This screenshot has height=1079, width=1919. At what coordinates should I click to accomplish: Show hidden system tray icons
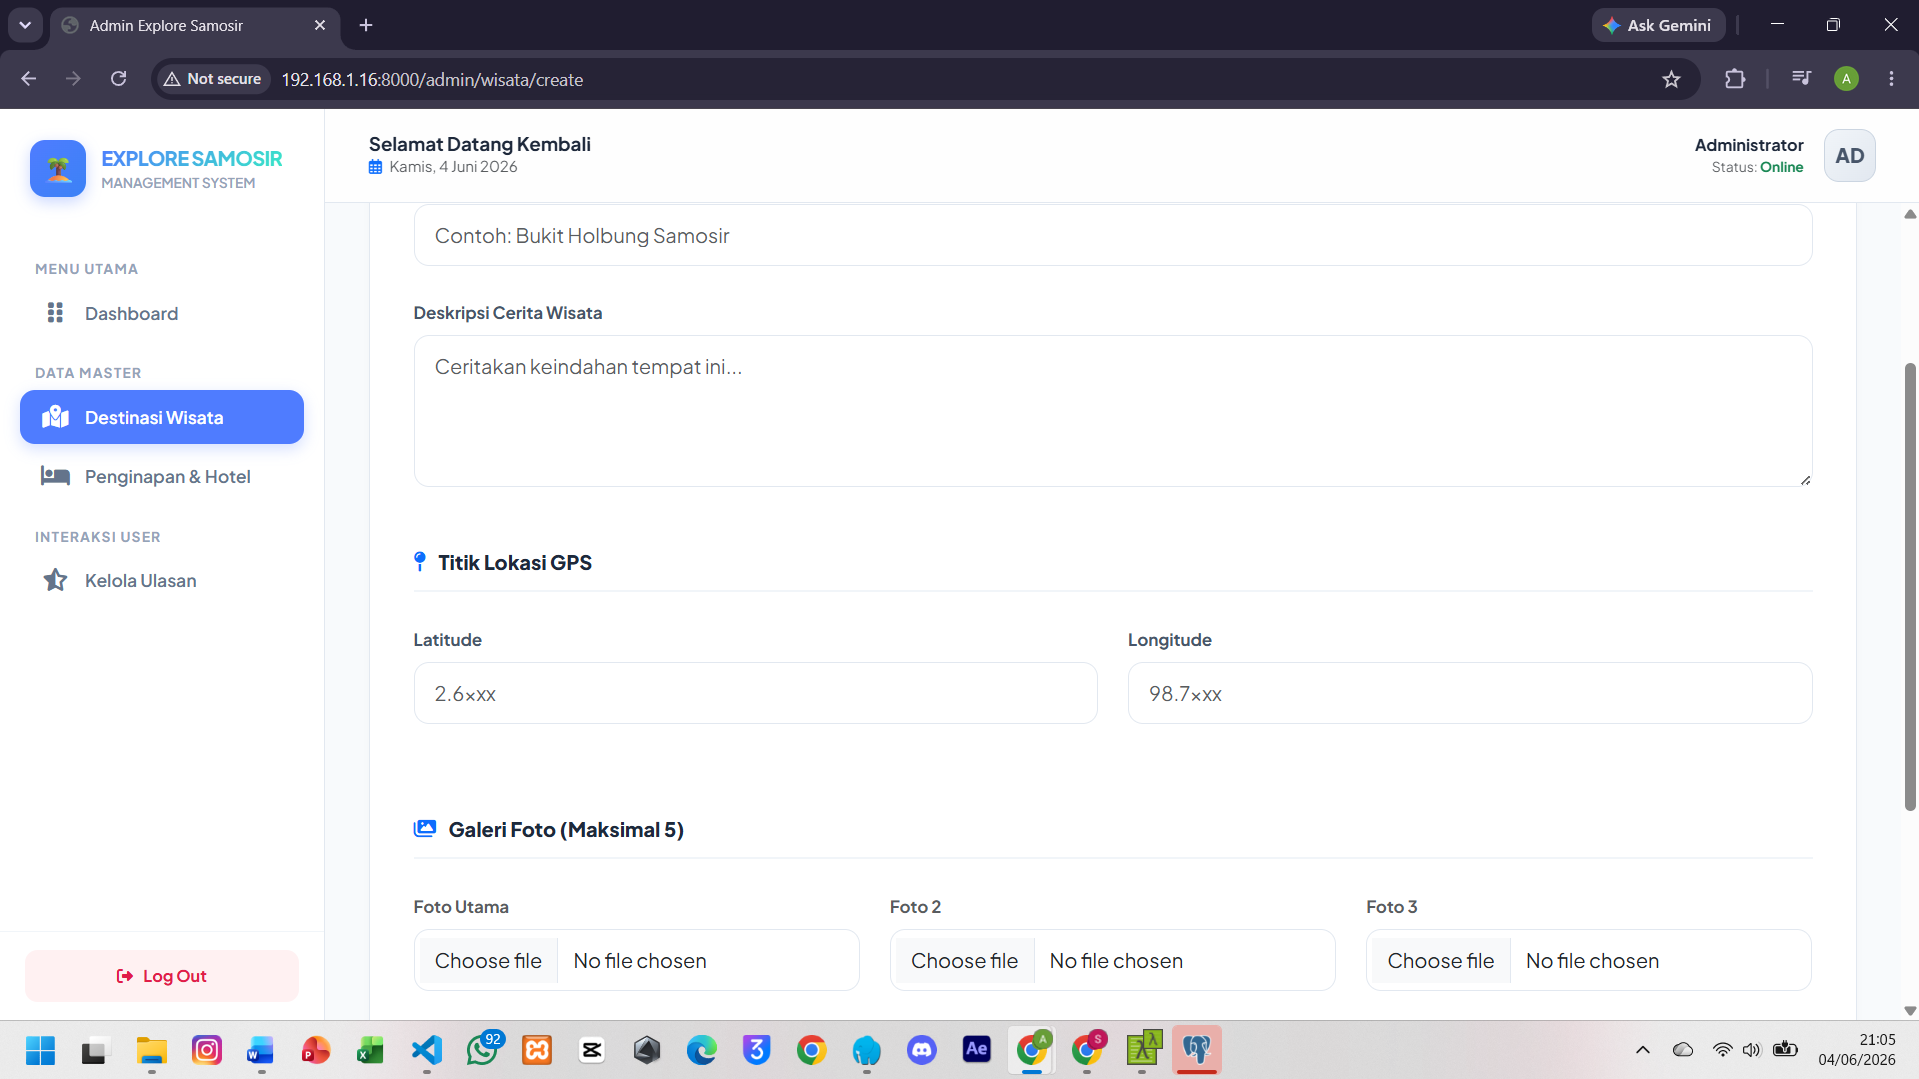(1642, 1050)
